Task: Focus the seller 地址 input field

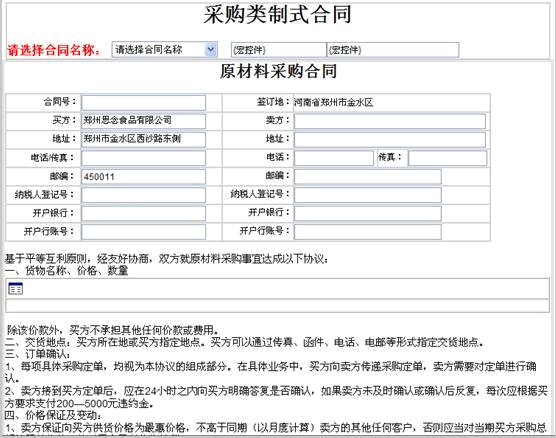Action: click(390, 139)
